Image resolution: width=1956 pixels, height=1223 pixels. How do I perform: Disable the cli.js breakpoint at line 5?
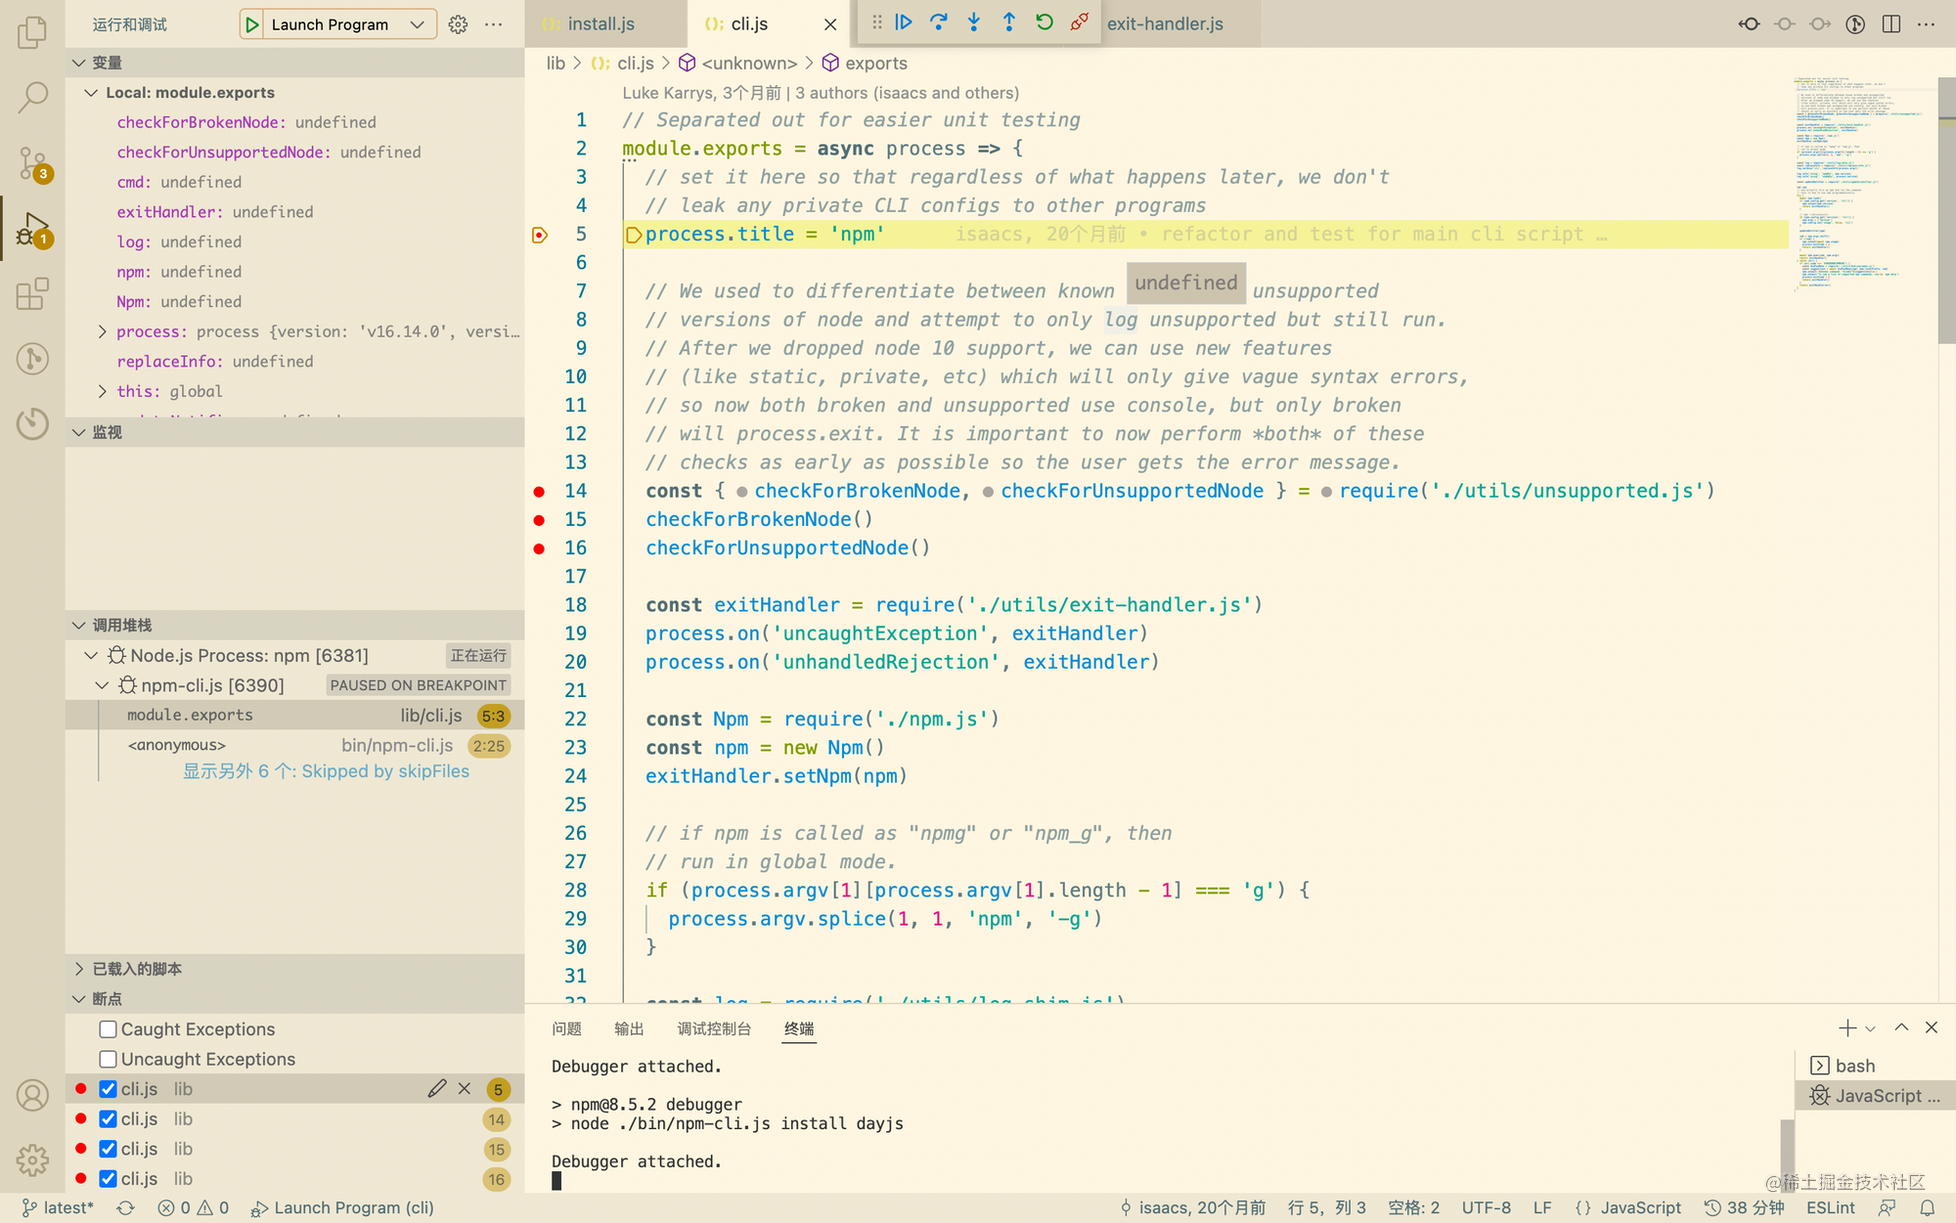(x=108, y=1089)
